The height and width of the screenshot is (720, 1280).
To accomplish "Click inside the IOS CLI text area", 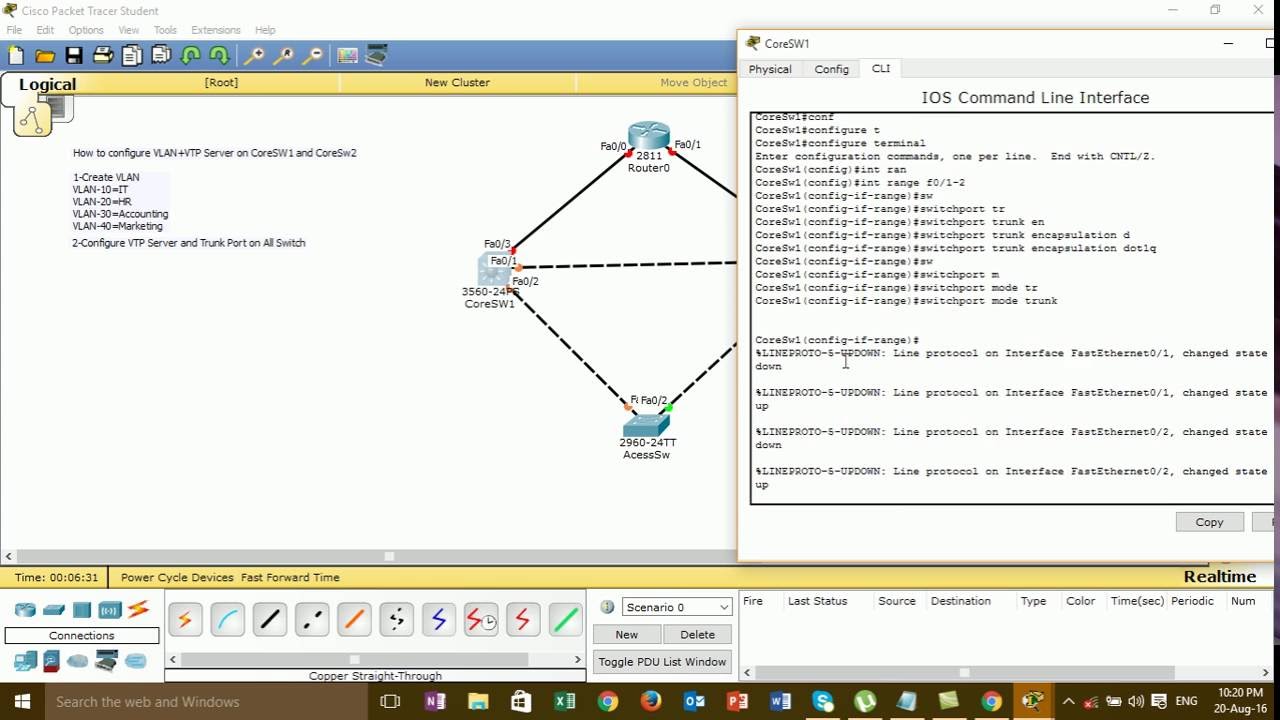I will 1011,308.
